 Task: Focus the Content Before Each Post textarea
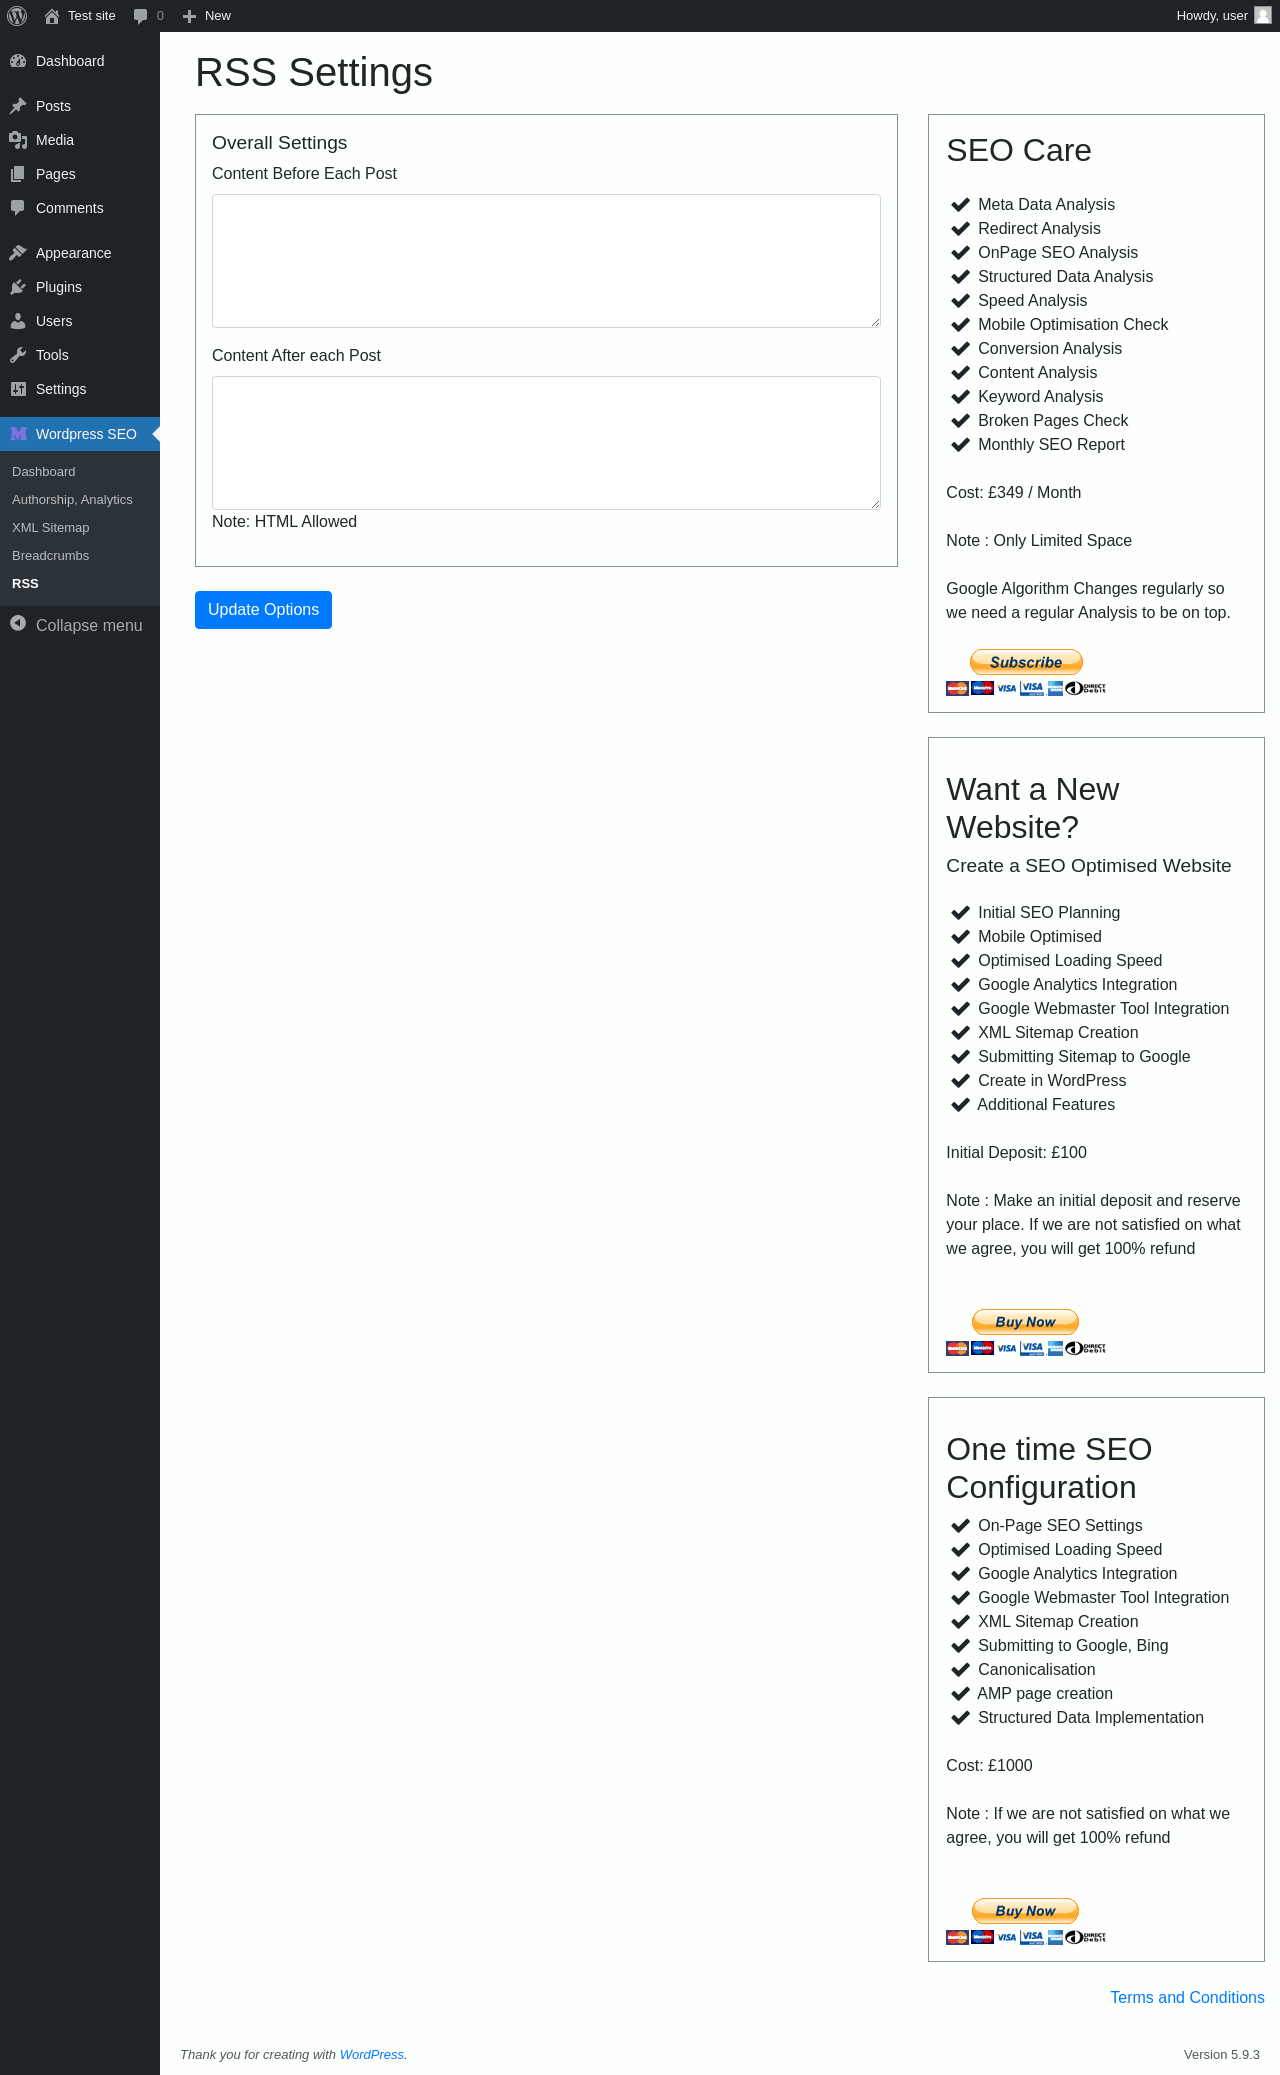(x=546, y=261)
